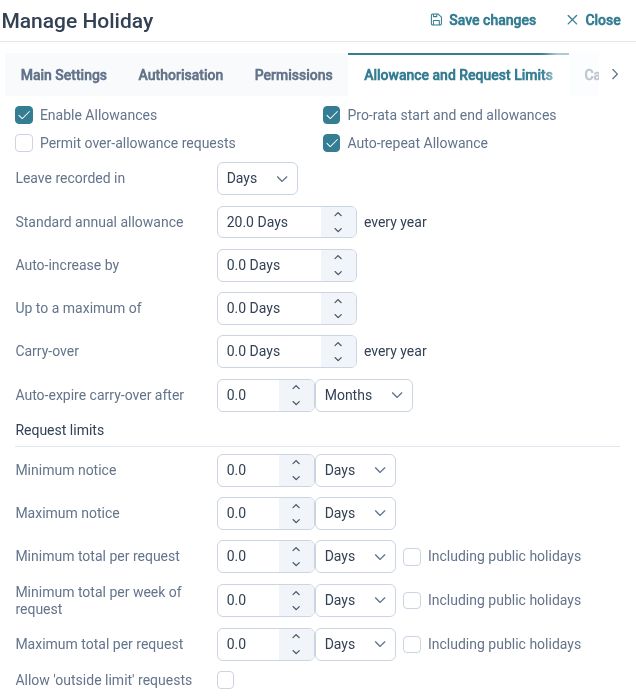Select Allowance and Request Limits tab
The image size is (636, 699).
[x=458, y=75]
